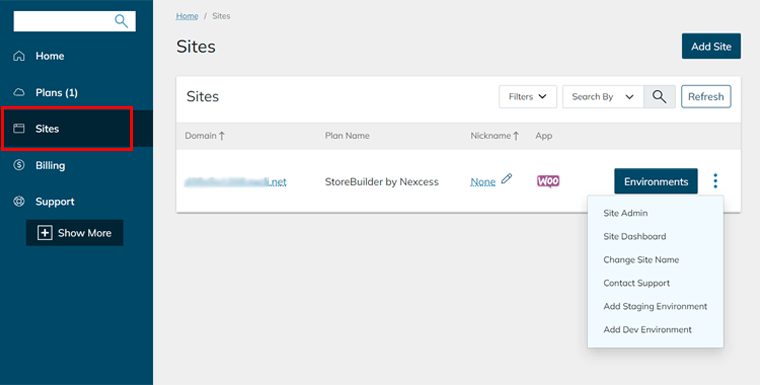The image size is (760, 385).
Task: Open the Environments button
Action: 656,181
